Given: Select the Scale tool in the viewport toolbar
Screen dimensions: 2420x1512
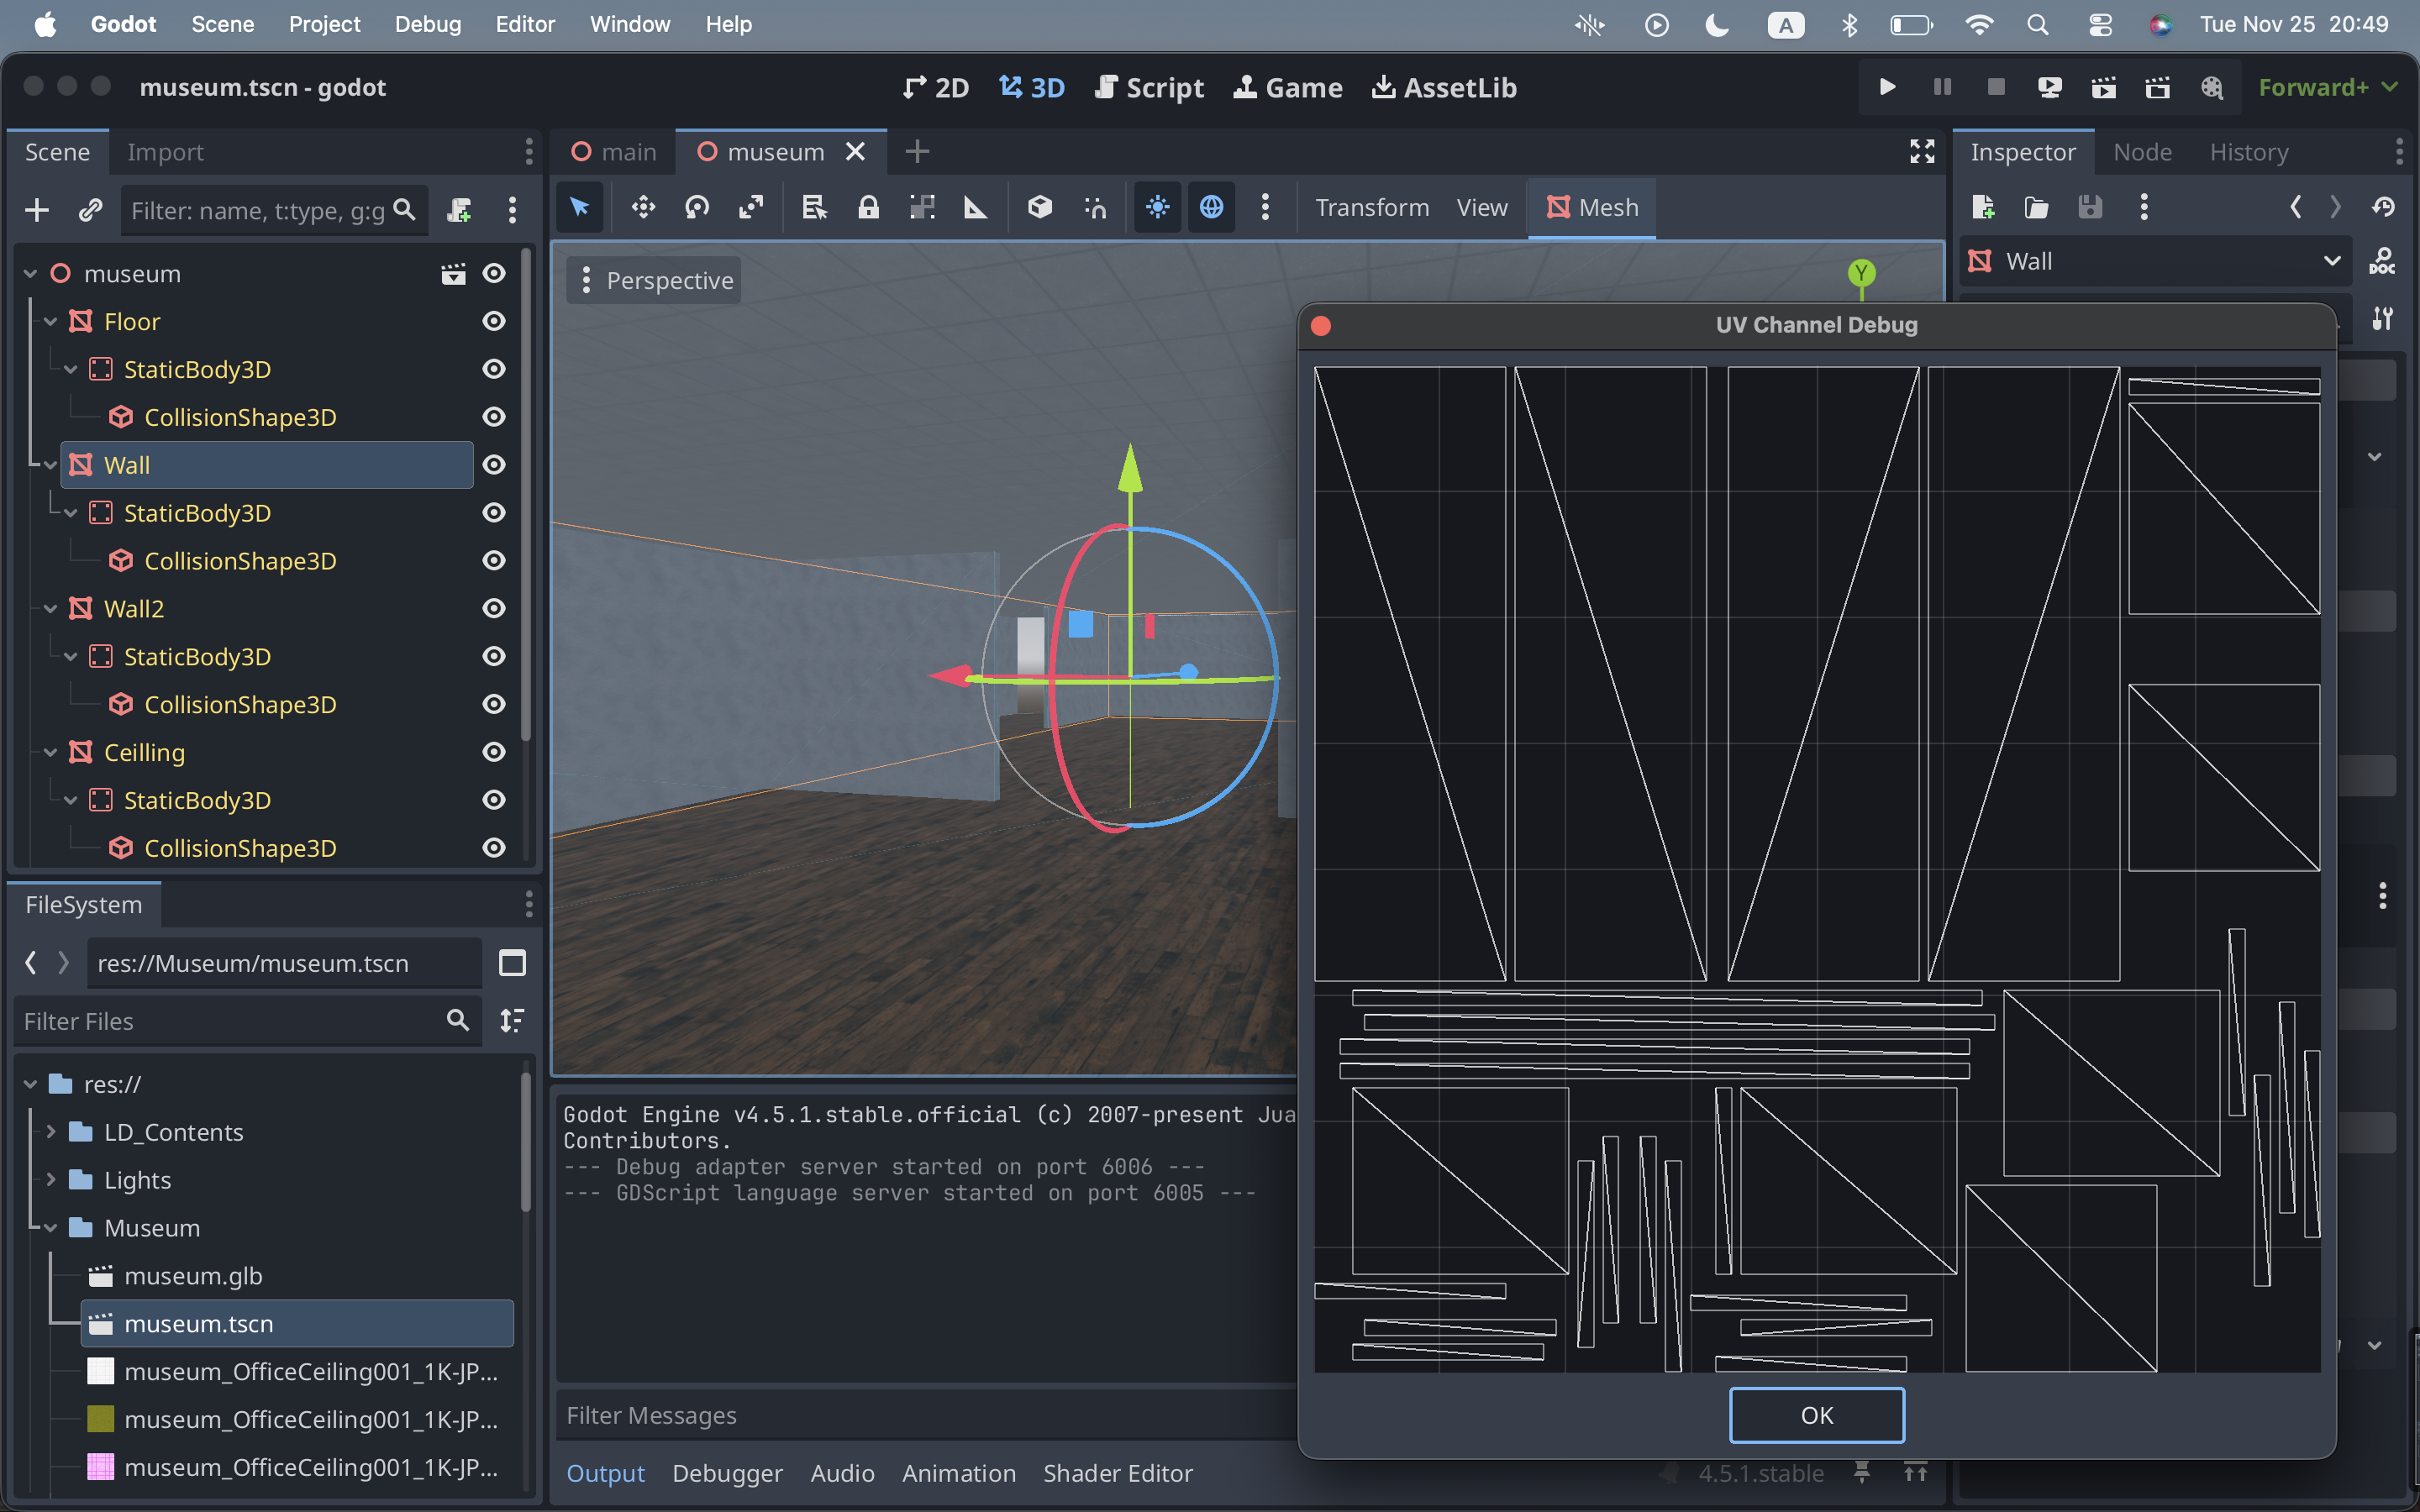Looking at the screenshot, I should tap(752, 207).
